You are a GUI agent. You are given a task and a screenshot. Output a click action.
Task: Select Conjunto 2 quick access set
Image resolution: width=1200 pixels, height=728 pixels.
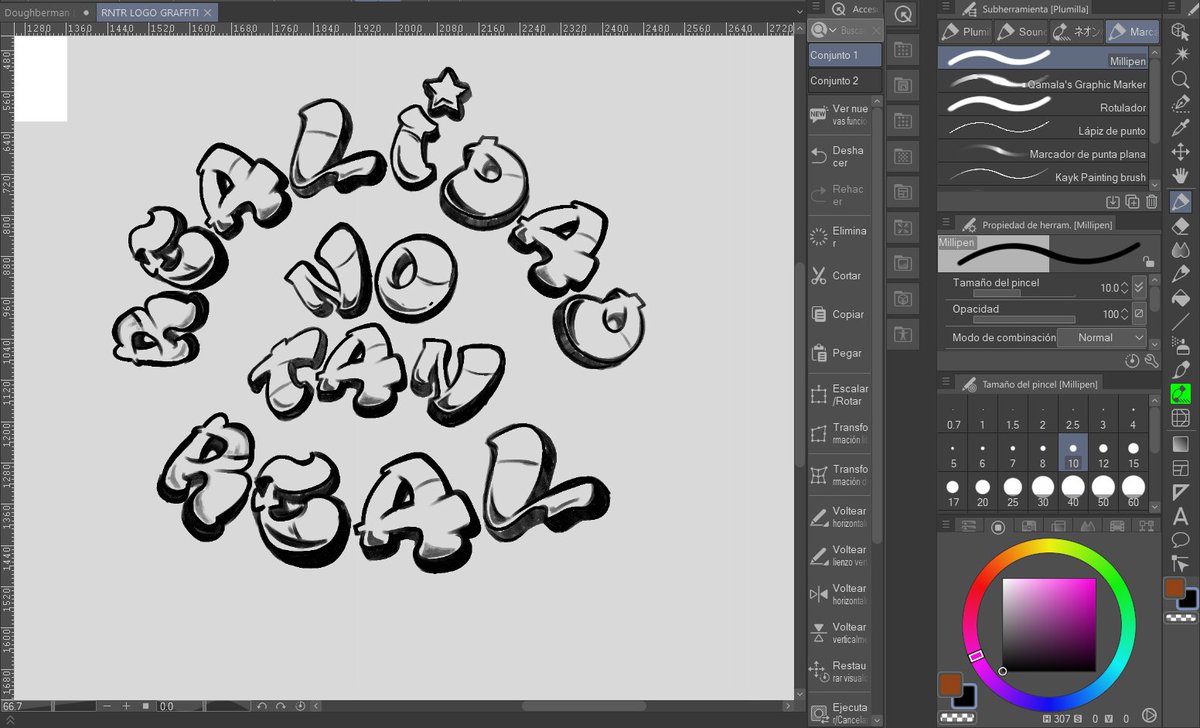point(845,81)
